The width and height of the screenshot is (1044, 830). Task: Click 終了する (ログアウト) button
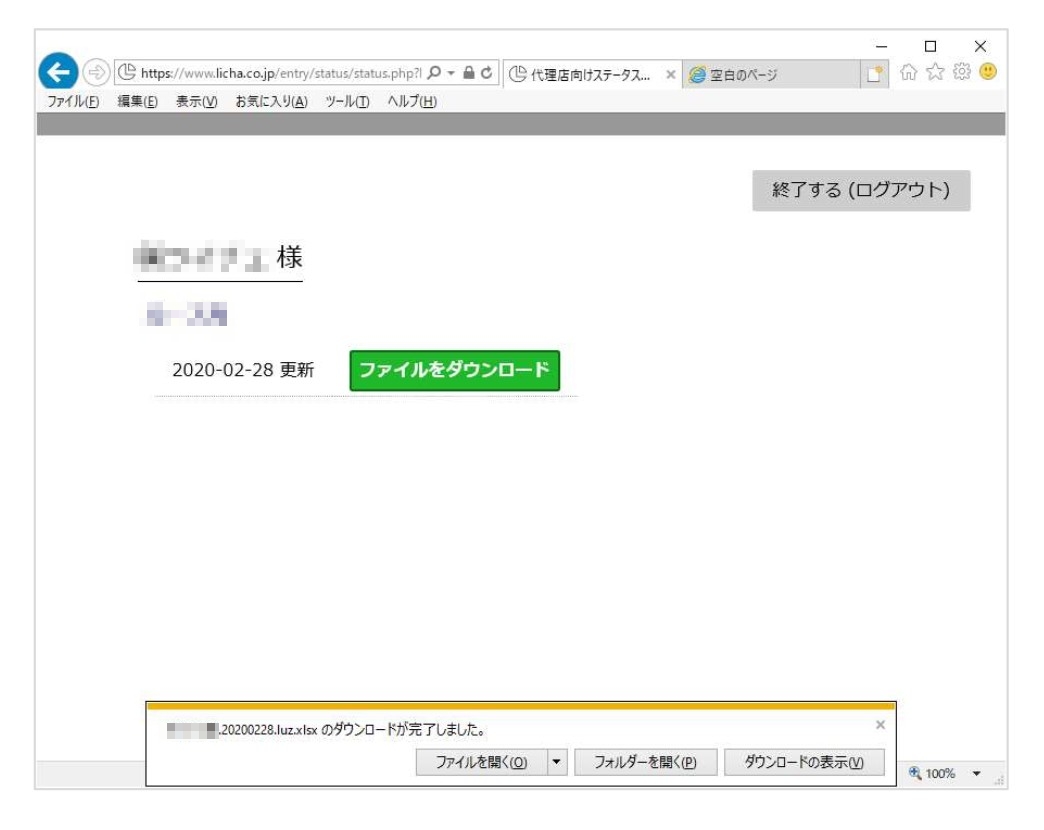[861, 190]
